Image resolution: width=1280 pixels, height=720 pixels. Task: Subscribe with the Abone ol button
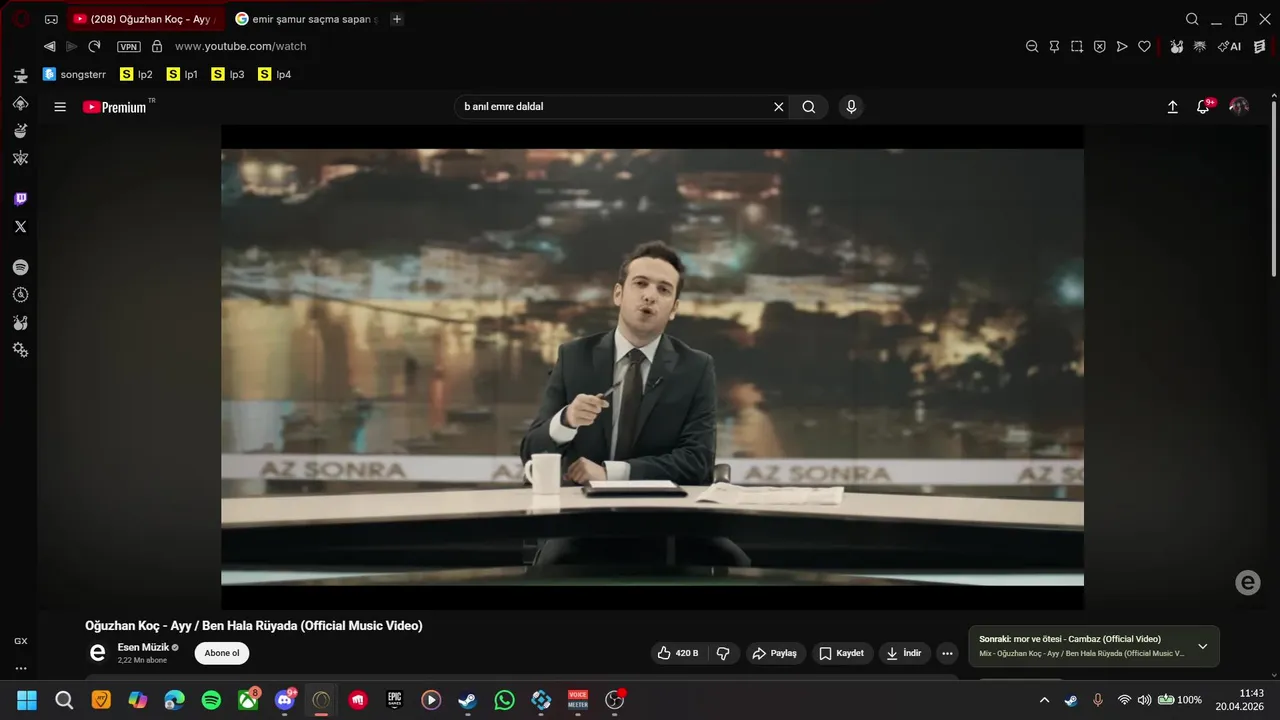(222, 653)
